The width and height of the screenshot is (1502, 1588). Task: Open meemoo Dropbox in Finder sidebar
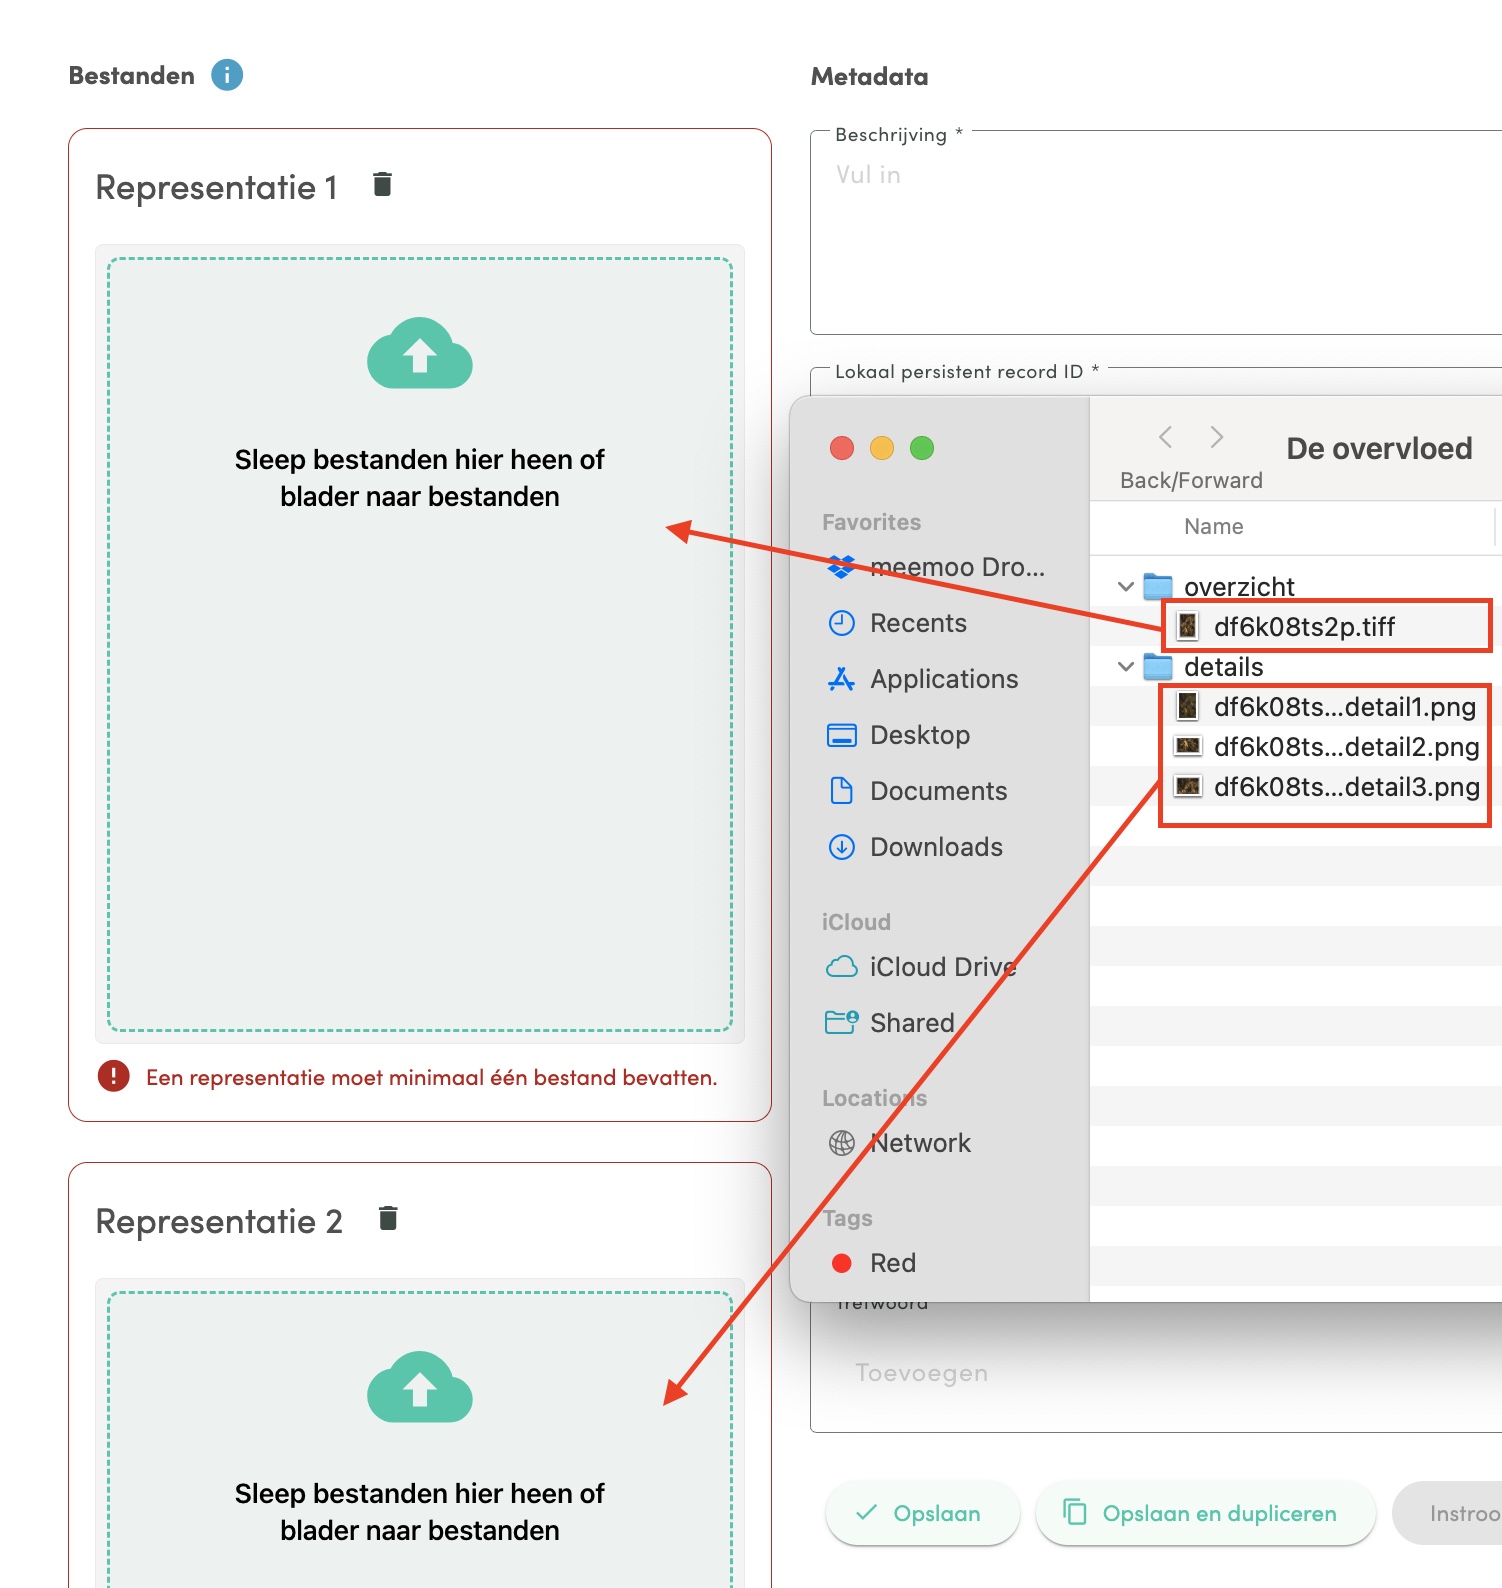(936, 567)
